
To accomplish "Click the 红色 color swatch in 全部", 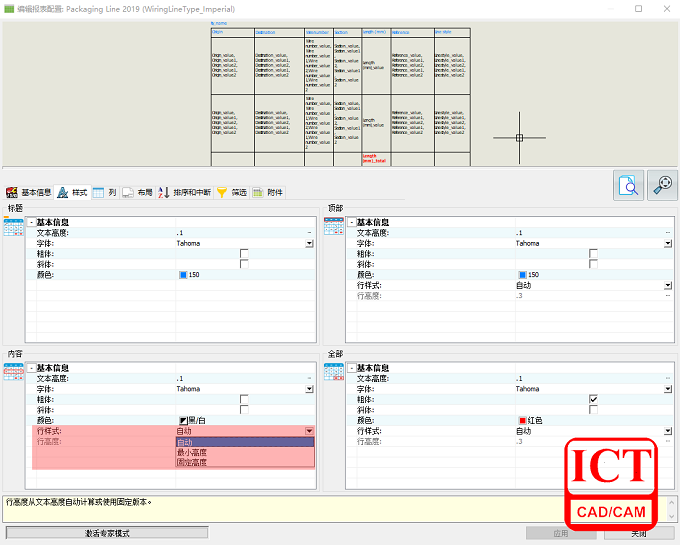I will pos(522,421).
